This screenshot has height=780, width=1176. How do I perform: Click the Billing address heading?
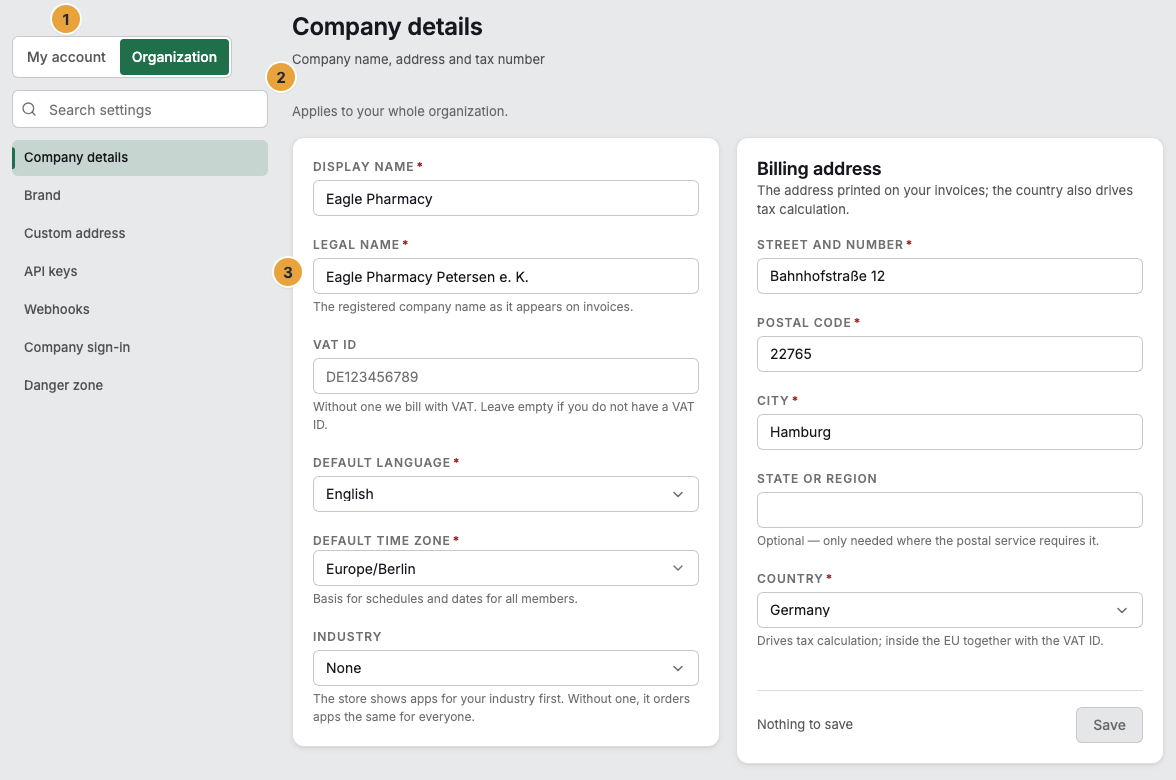[x=819, y=169]
